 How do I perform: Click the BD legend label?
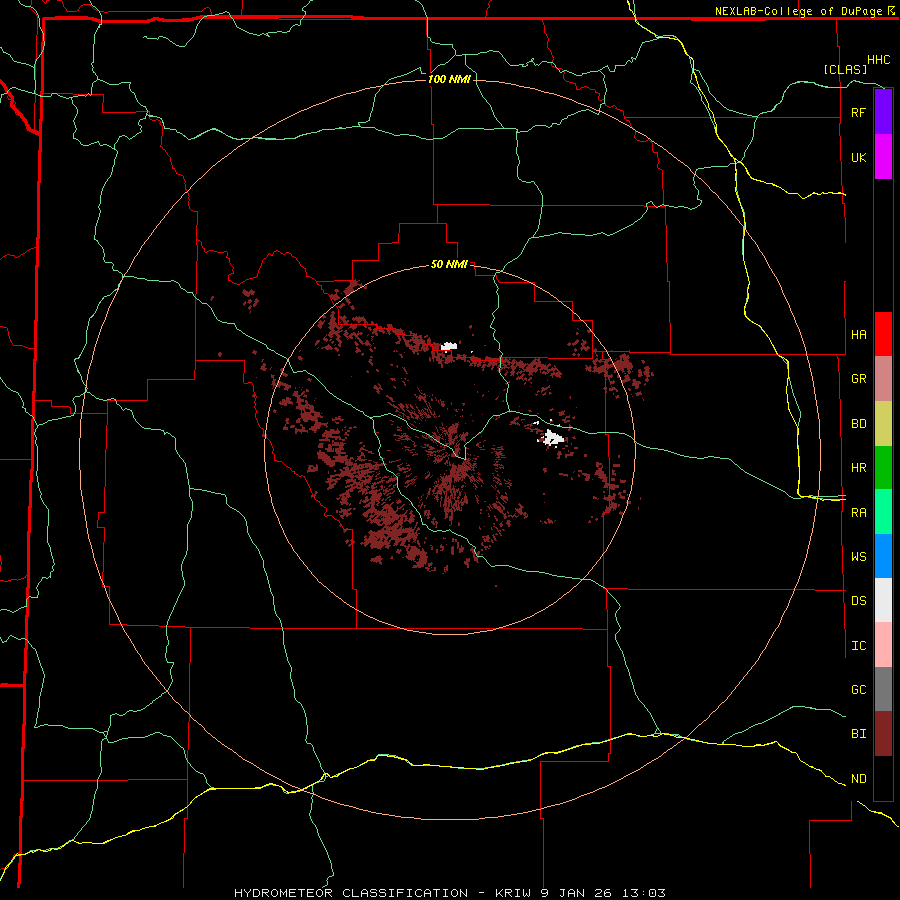tap(858, 424)
